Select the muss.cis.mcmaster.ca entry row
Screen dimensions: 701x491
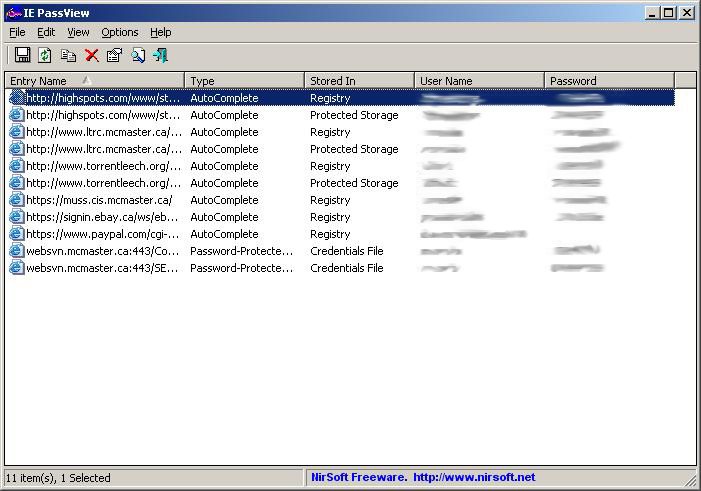[x=98, y=200]
